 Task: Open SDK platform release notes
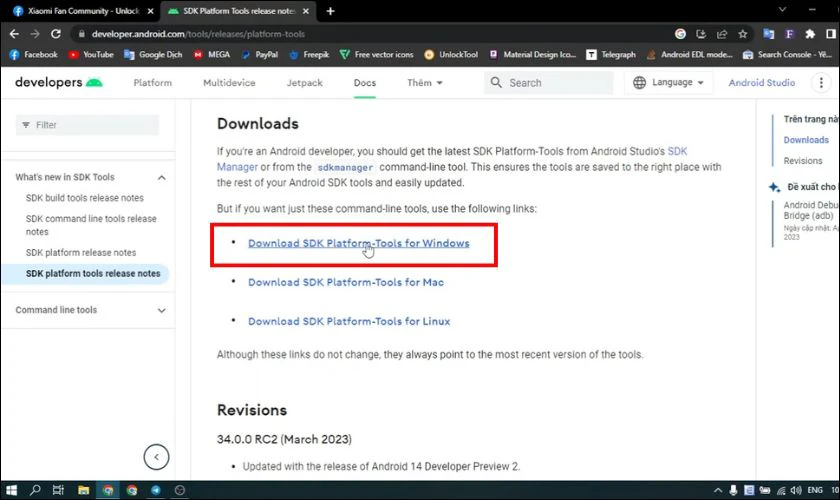(x=81, y=252)
